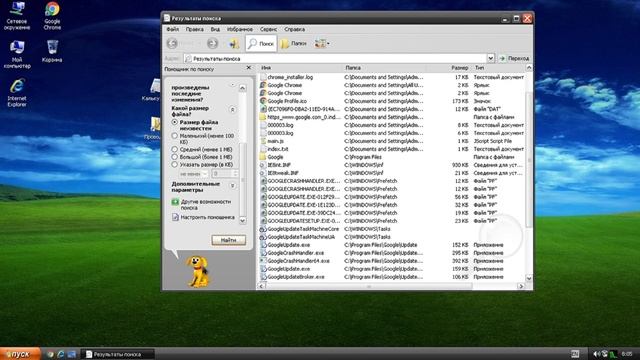Launch Internet Explorer desktop icon

(17, 86)
